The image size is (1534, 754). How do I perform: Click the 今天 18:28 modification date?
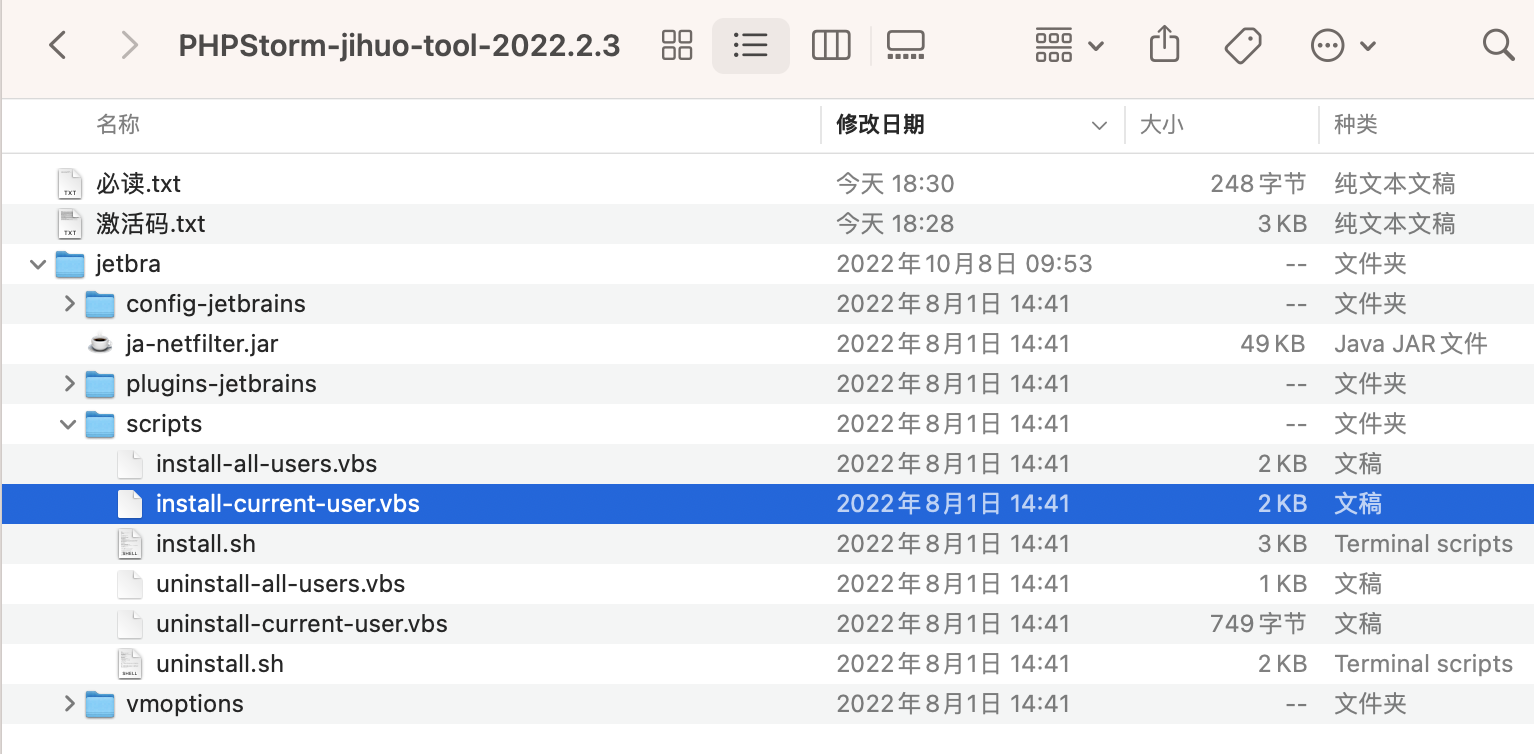coord(895,224)
